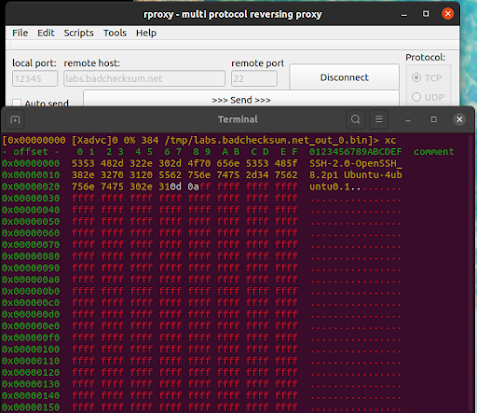Click the toolbar drag handle below the rproxy File menu
Viewport: 477px width, 413px height.
click(x=10, y=44)
